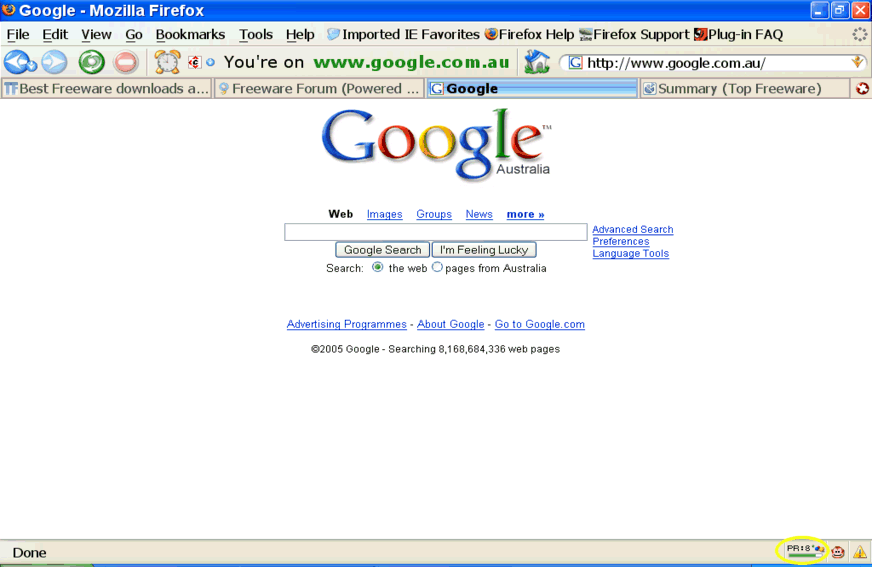This screenshot has width=872, height=567.
Task: Click the Google search text box
Action: click(435, 232)
